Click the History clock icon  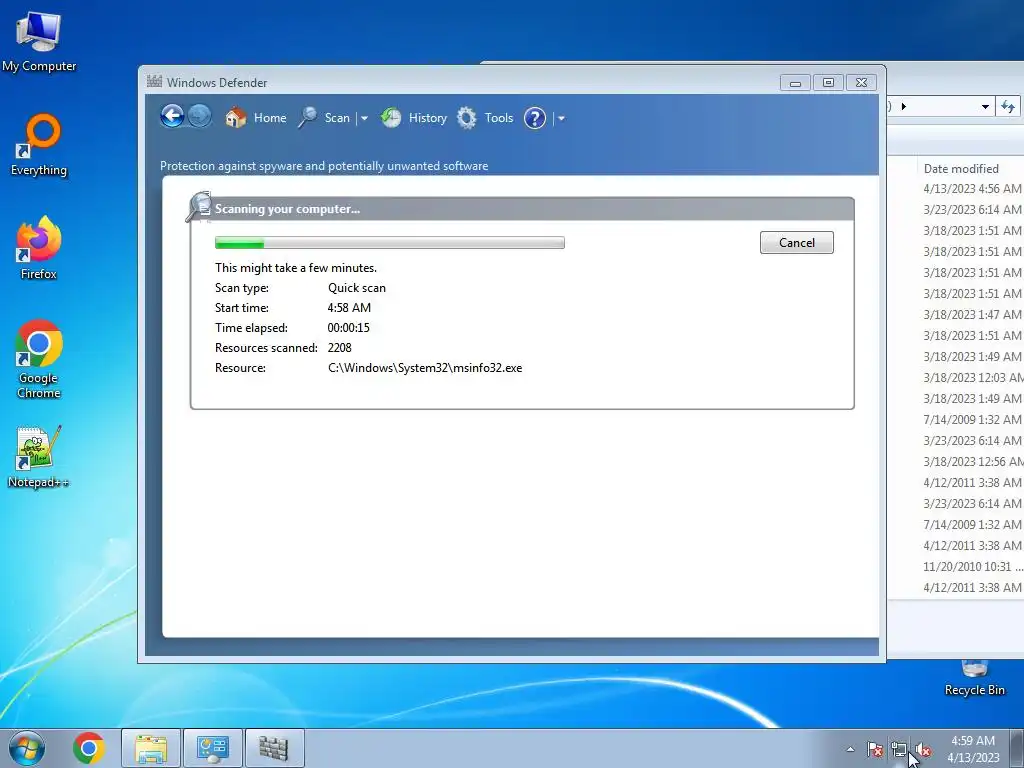coord(391,118)
